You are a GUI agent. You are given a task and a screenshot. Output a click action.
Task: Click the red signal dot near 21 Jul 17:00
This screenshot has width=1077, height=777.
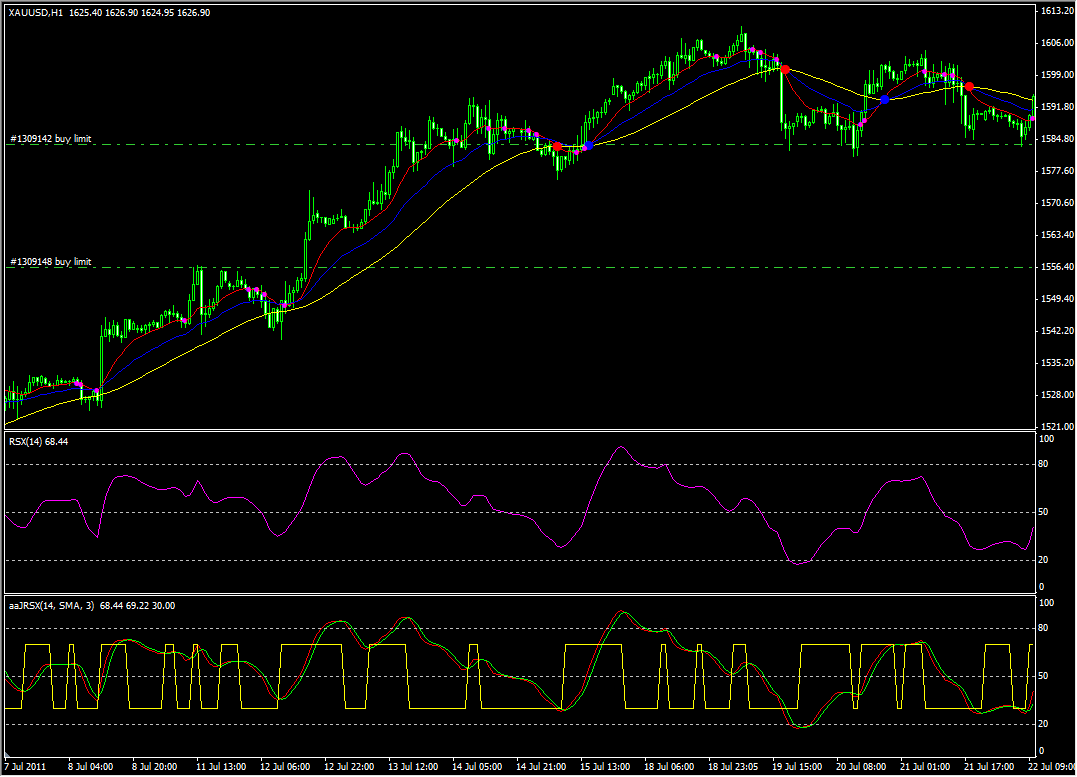(969, 87)
